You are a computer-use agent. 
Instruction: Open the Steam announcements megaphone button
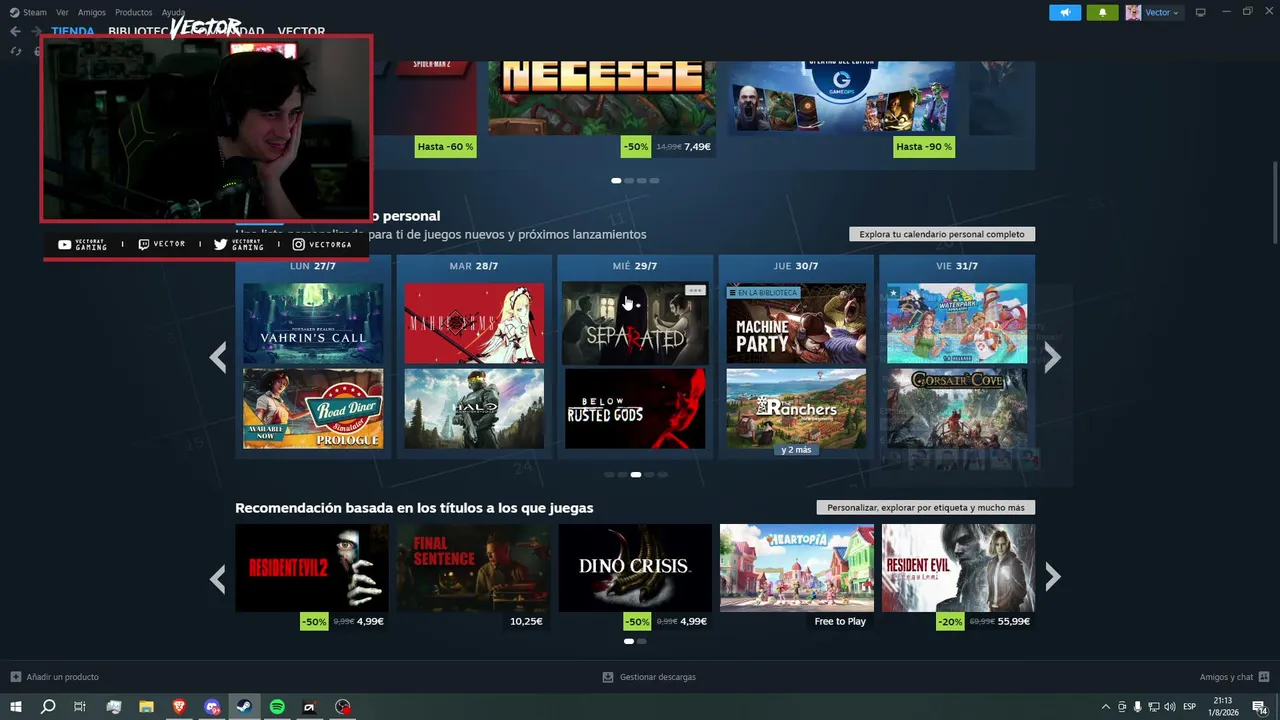(x=1065, y=12)
